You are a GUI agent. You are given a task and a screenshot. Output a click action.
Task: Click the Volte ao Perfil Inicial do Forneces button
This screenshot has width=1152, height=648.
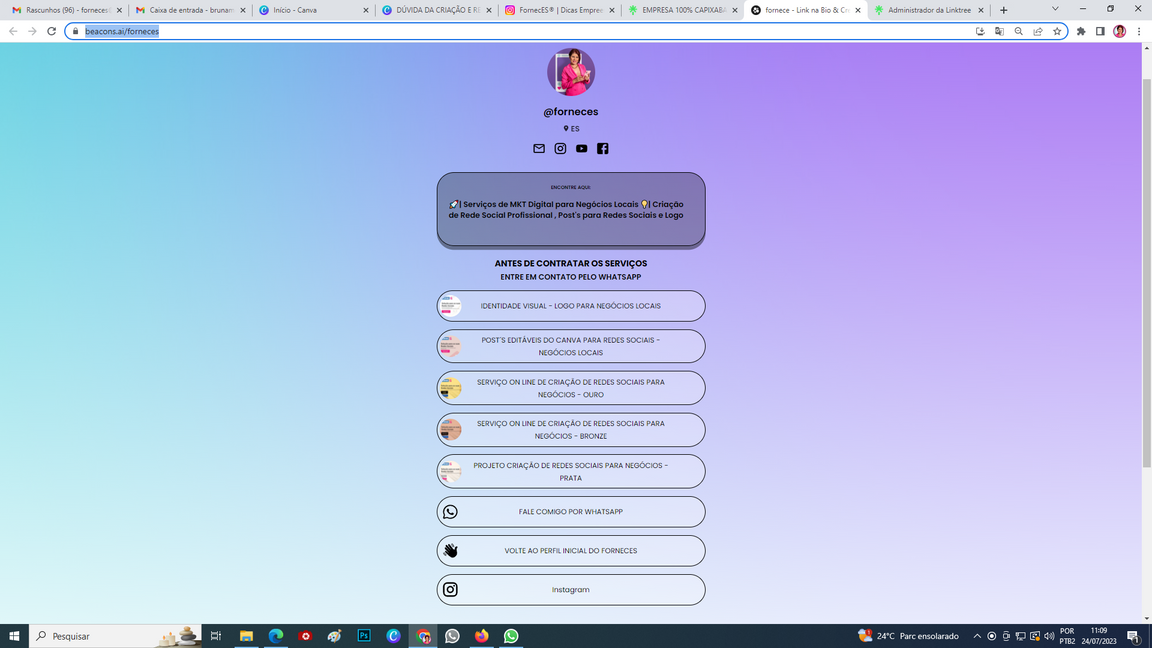(x=571, y=551)
